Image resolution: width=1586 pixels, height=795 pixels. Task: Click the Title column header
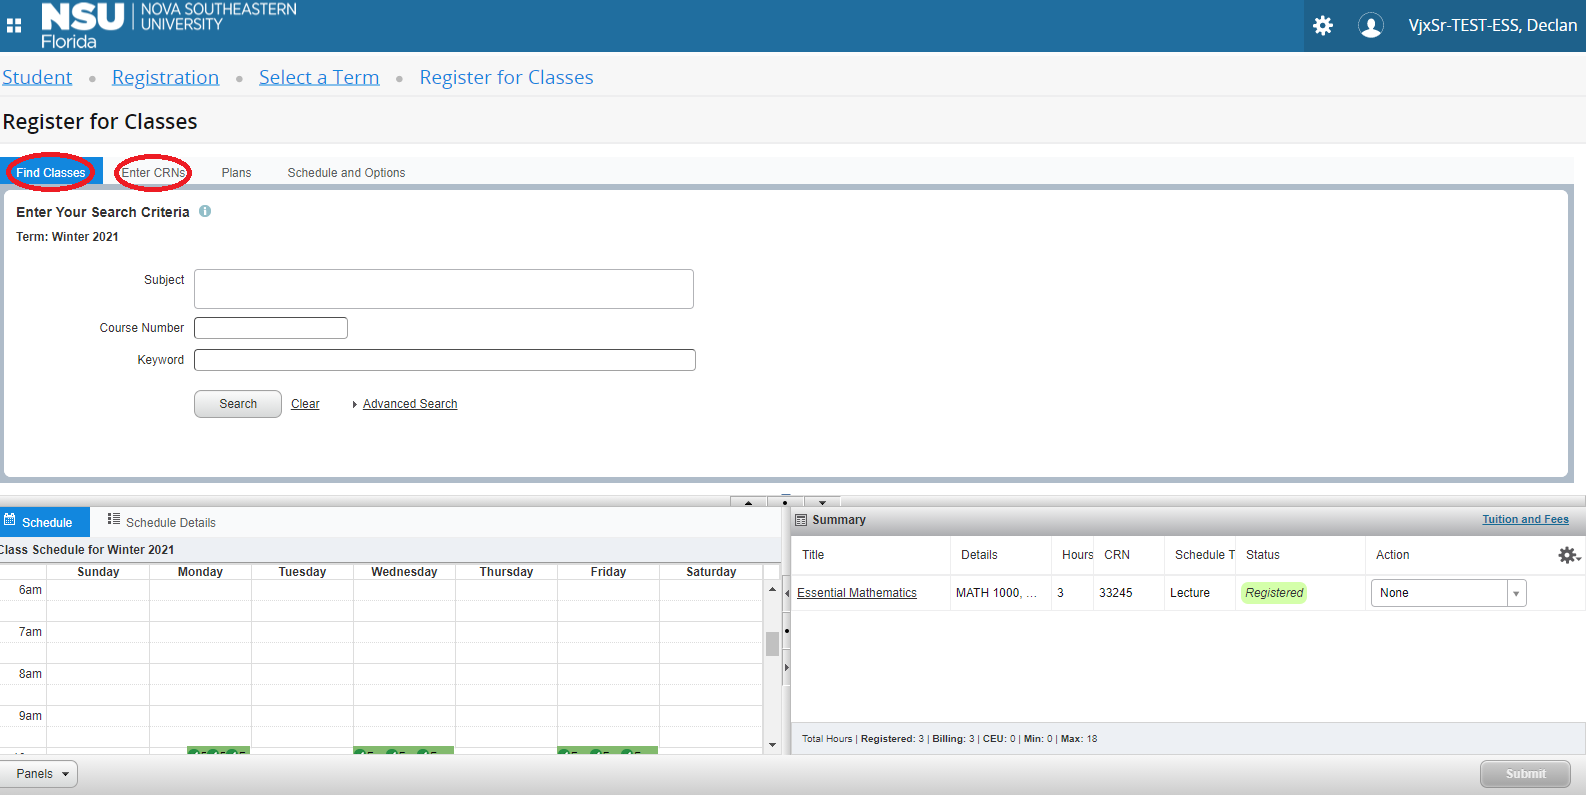click(x=813, y=555)
